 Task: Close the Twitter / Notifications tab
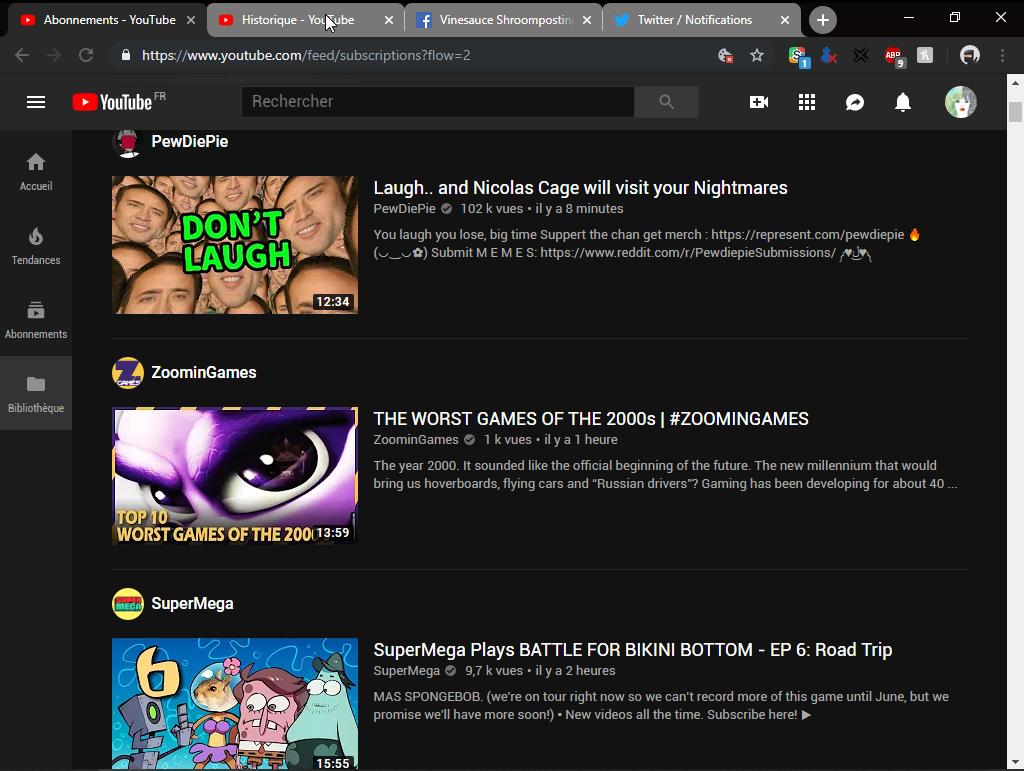[785, 20]
